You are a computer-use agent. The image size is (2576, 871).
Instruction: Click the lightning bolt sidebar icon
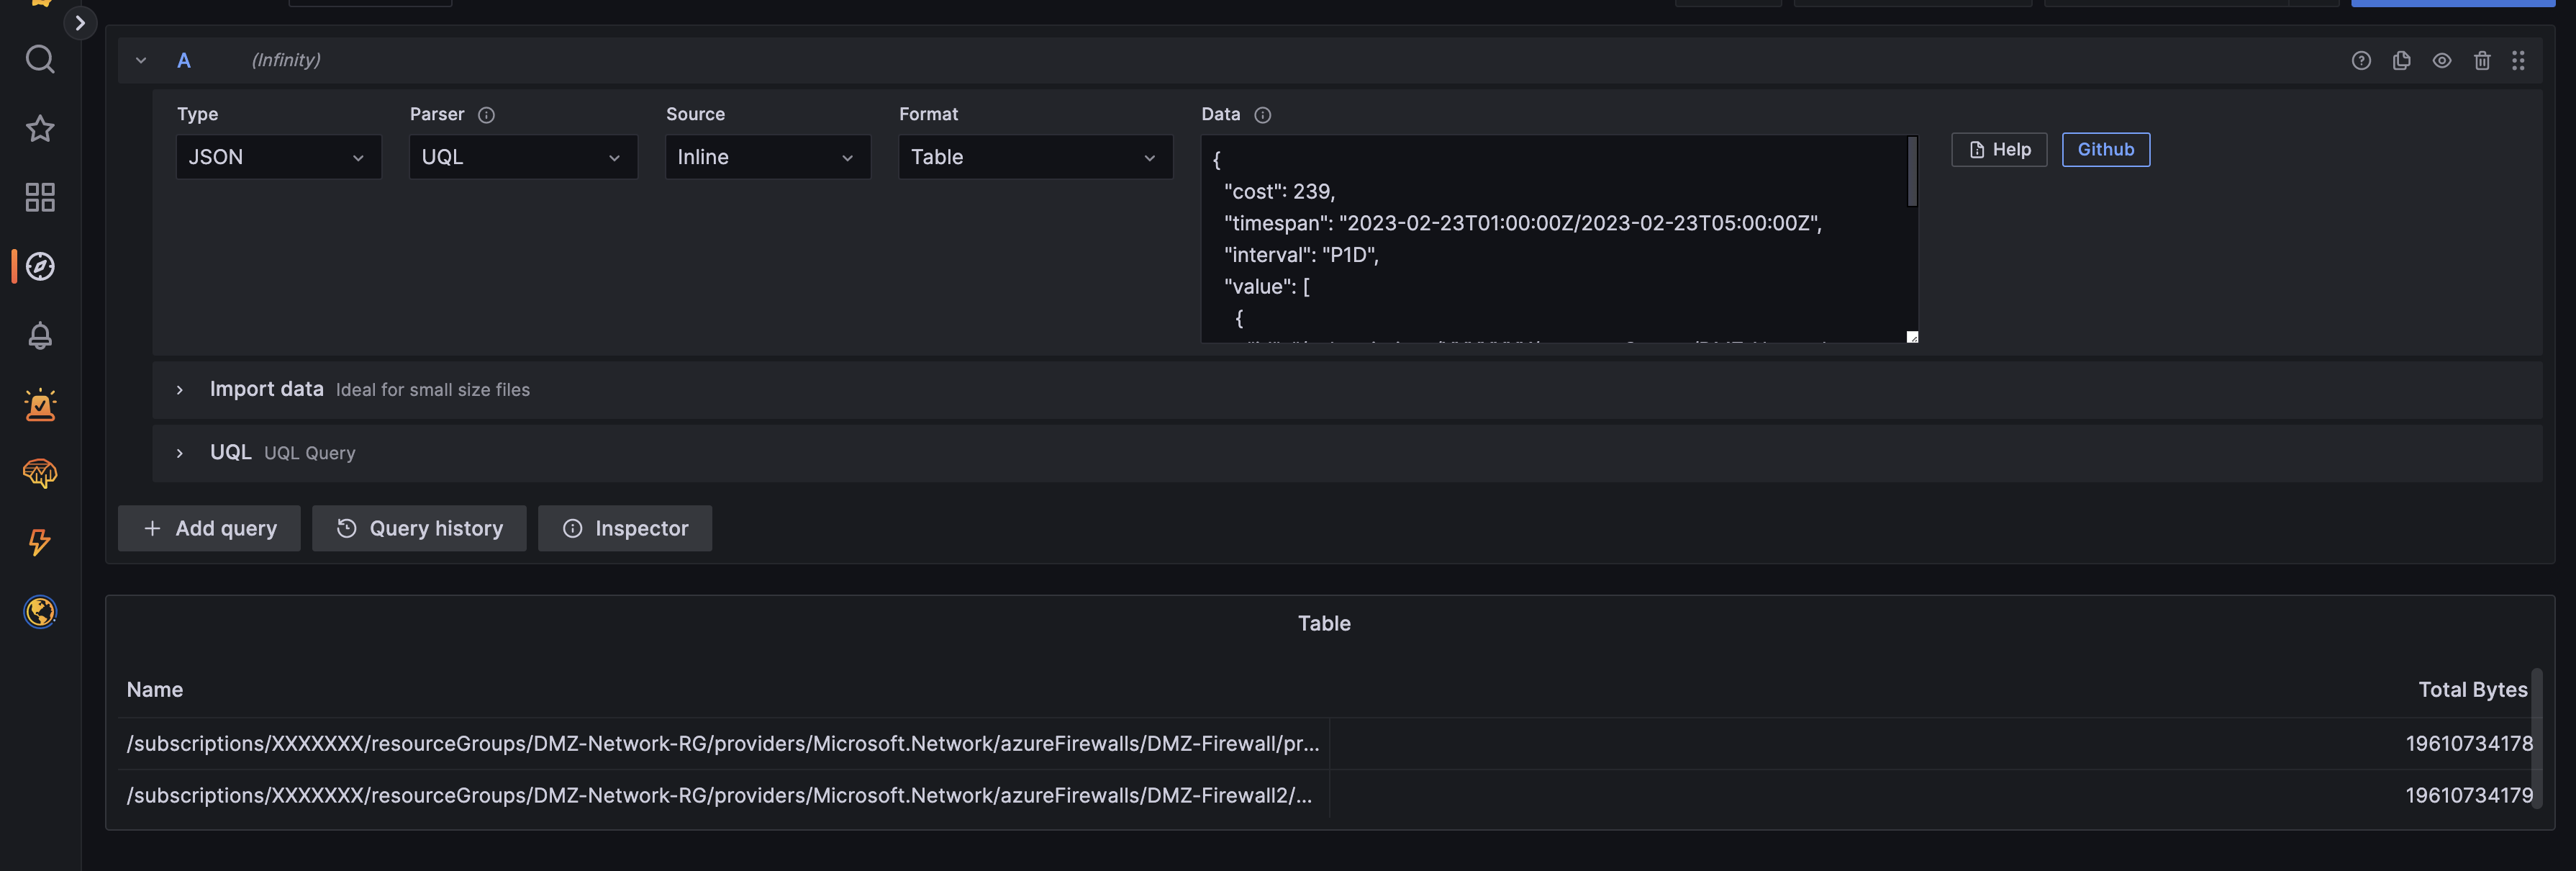[40, 542]
